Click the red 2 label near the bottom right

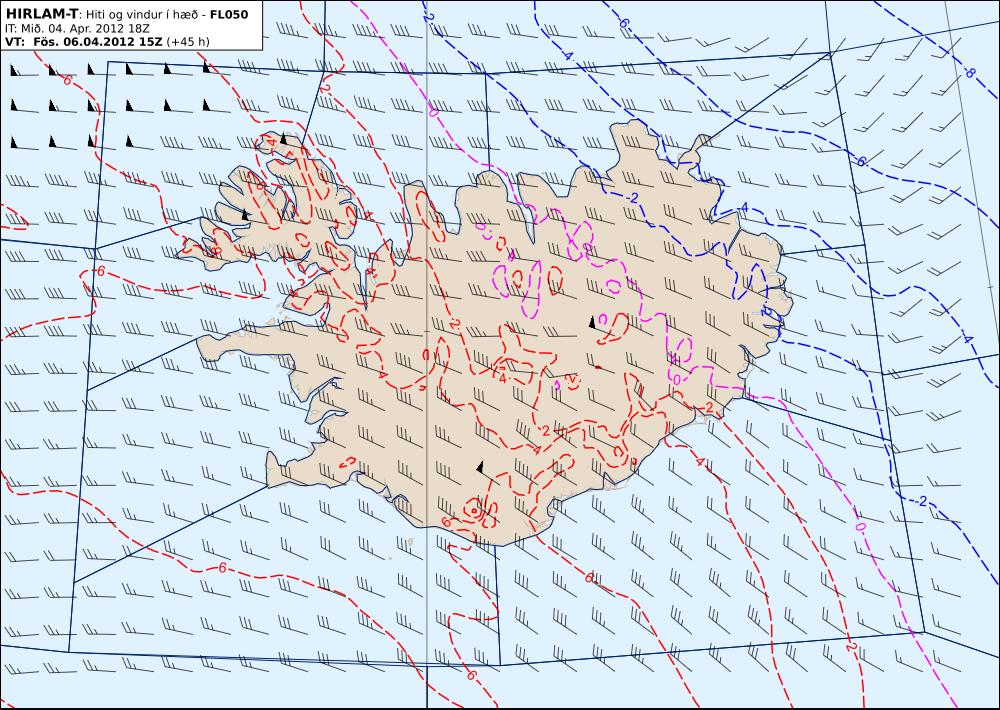[852, 646]
